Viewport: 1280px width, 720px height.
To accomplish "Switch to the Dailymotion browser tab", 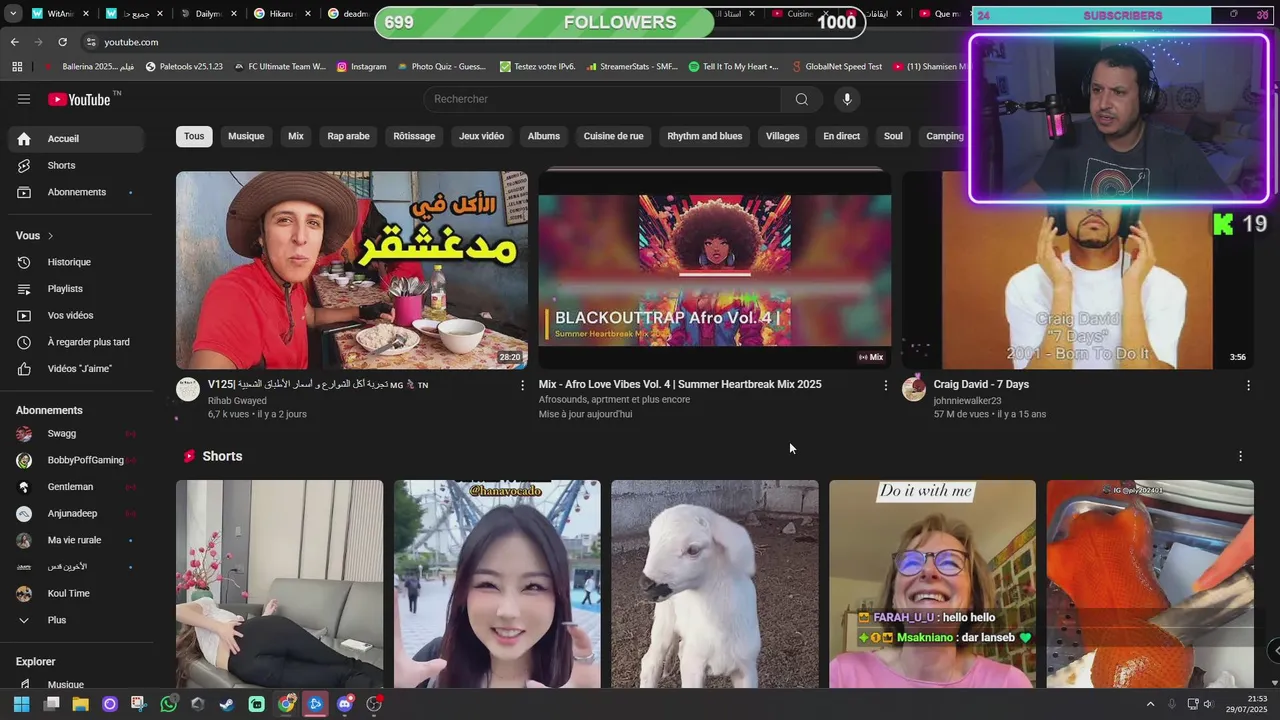I will coord(208,14).
